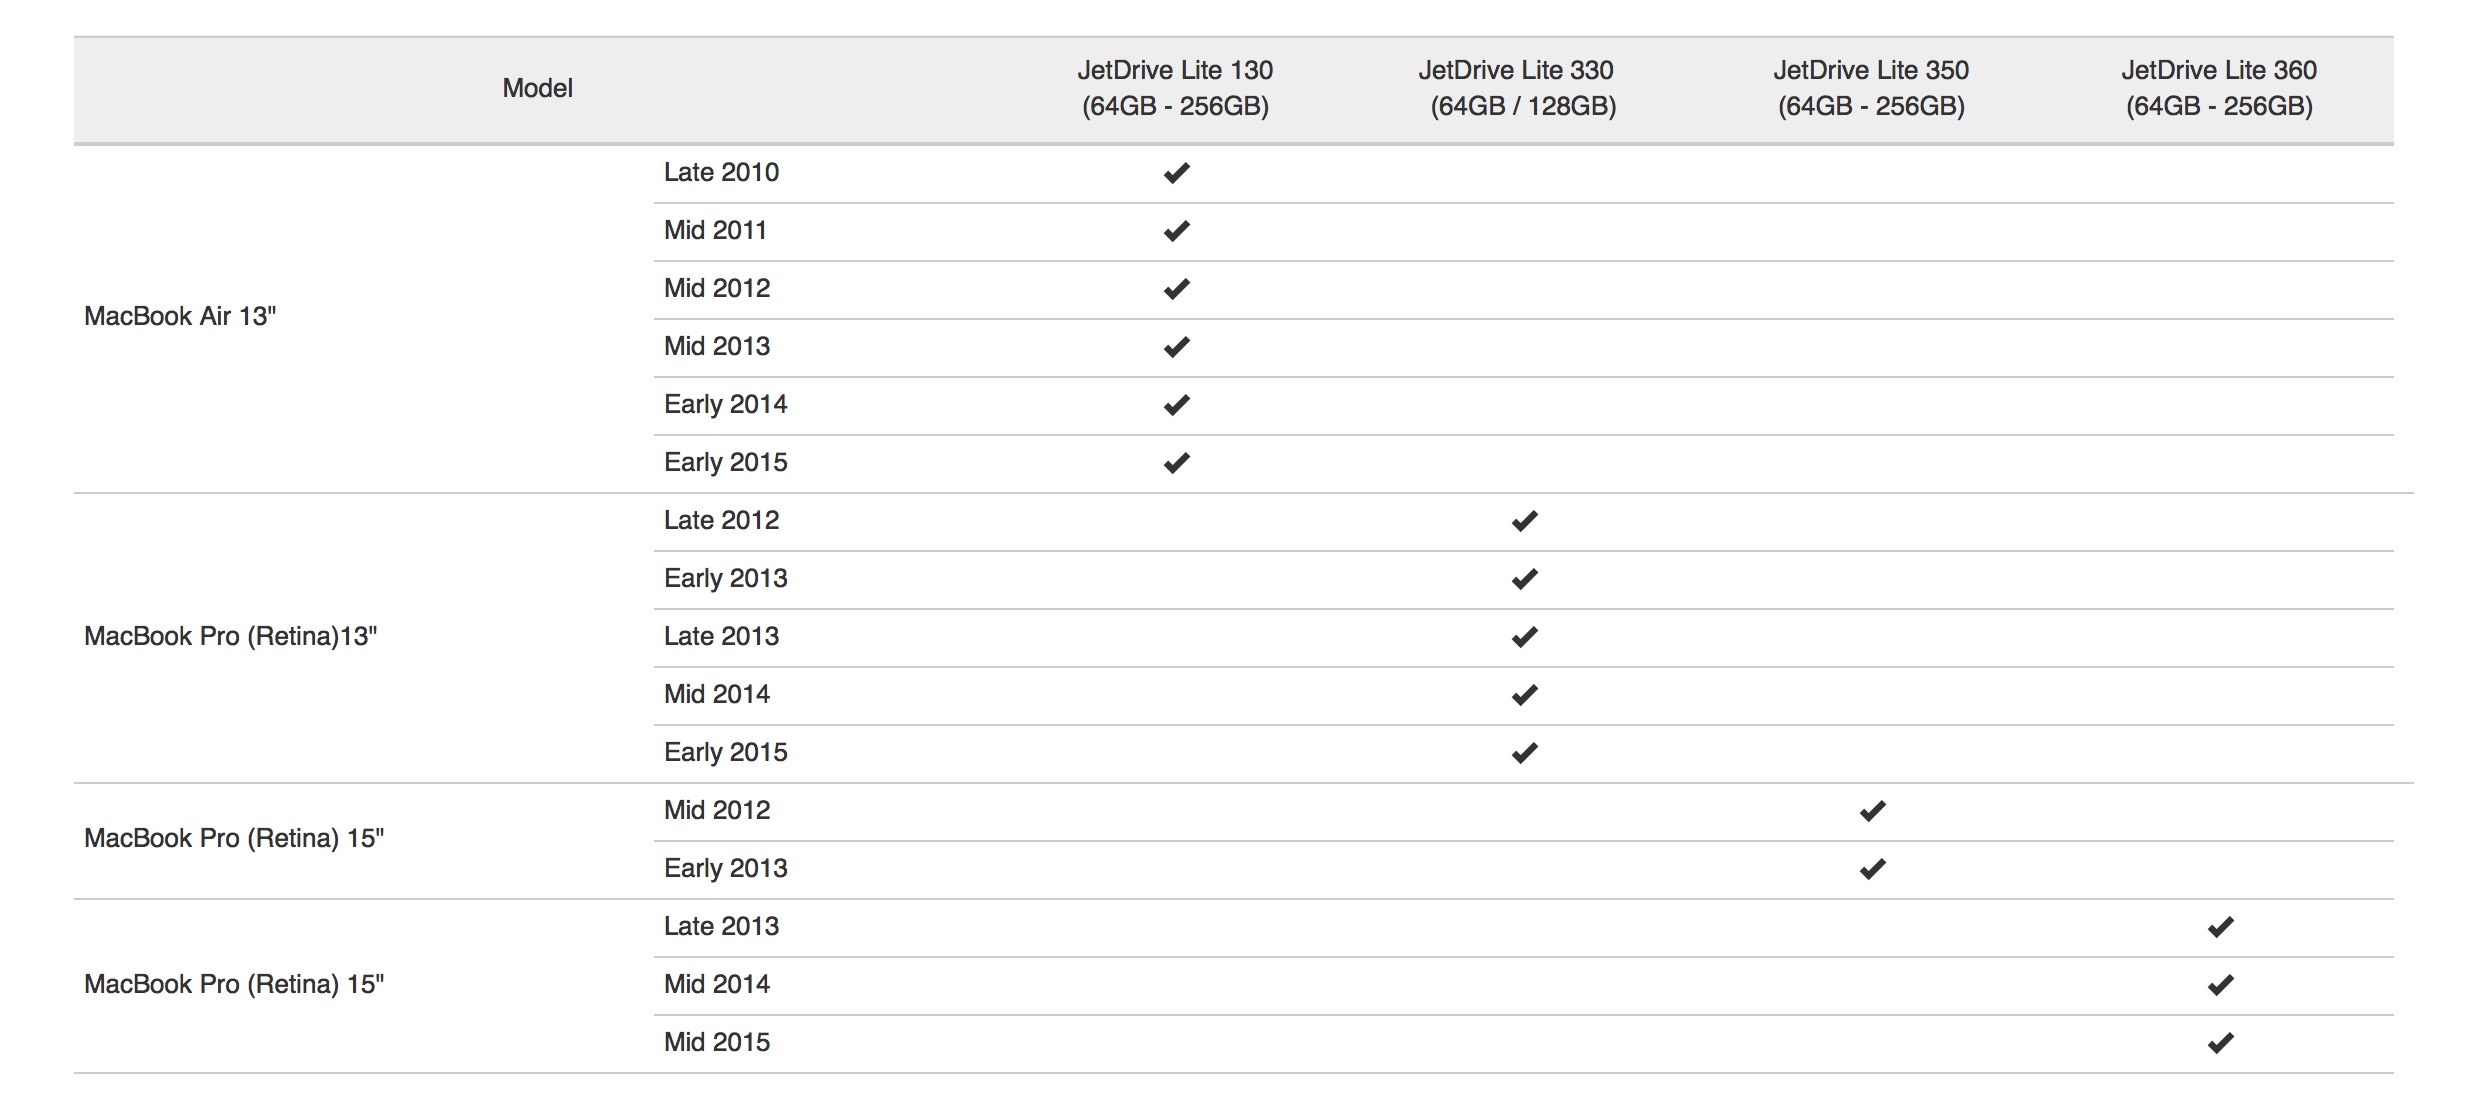
Task: Click the checkmark in the Mid 2011 row
Action: click(x=1176, y=231)
